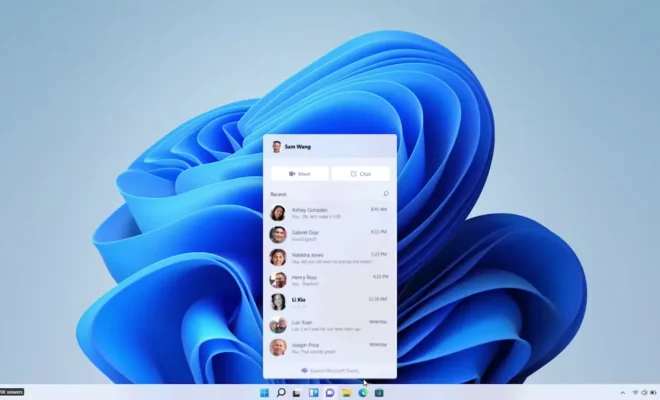This screenshot has height=400, width=660.
Task: Open the Windows Start menu
Action: pos(264,393)
